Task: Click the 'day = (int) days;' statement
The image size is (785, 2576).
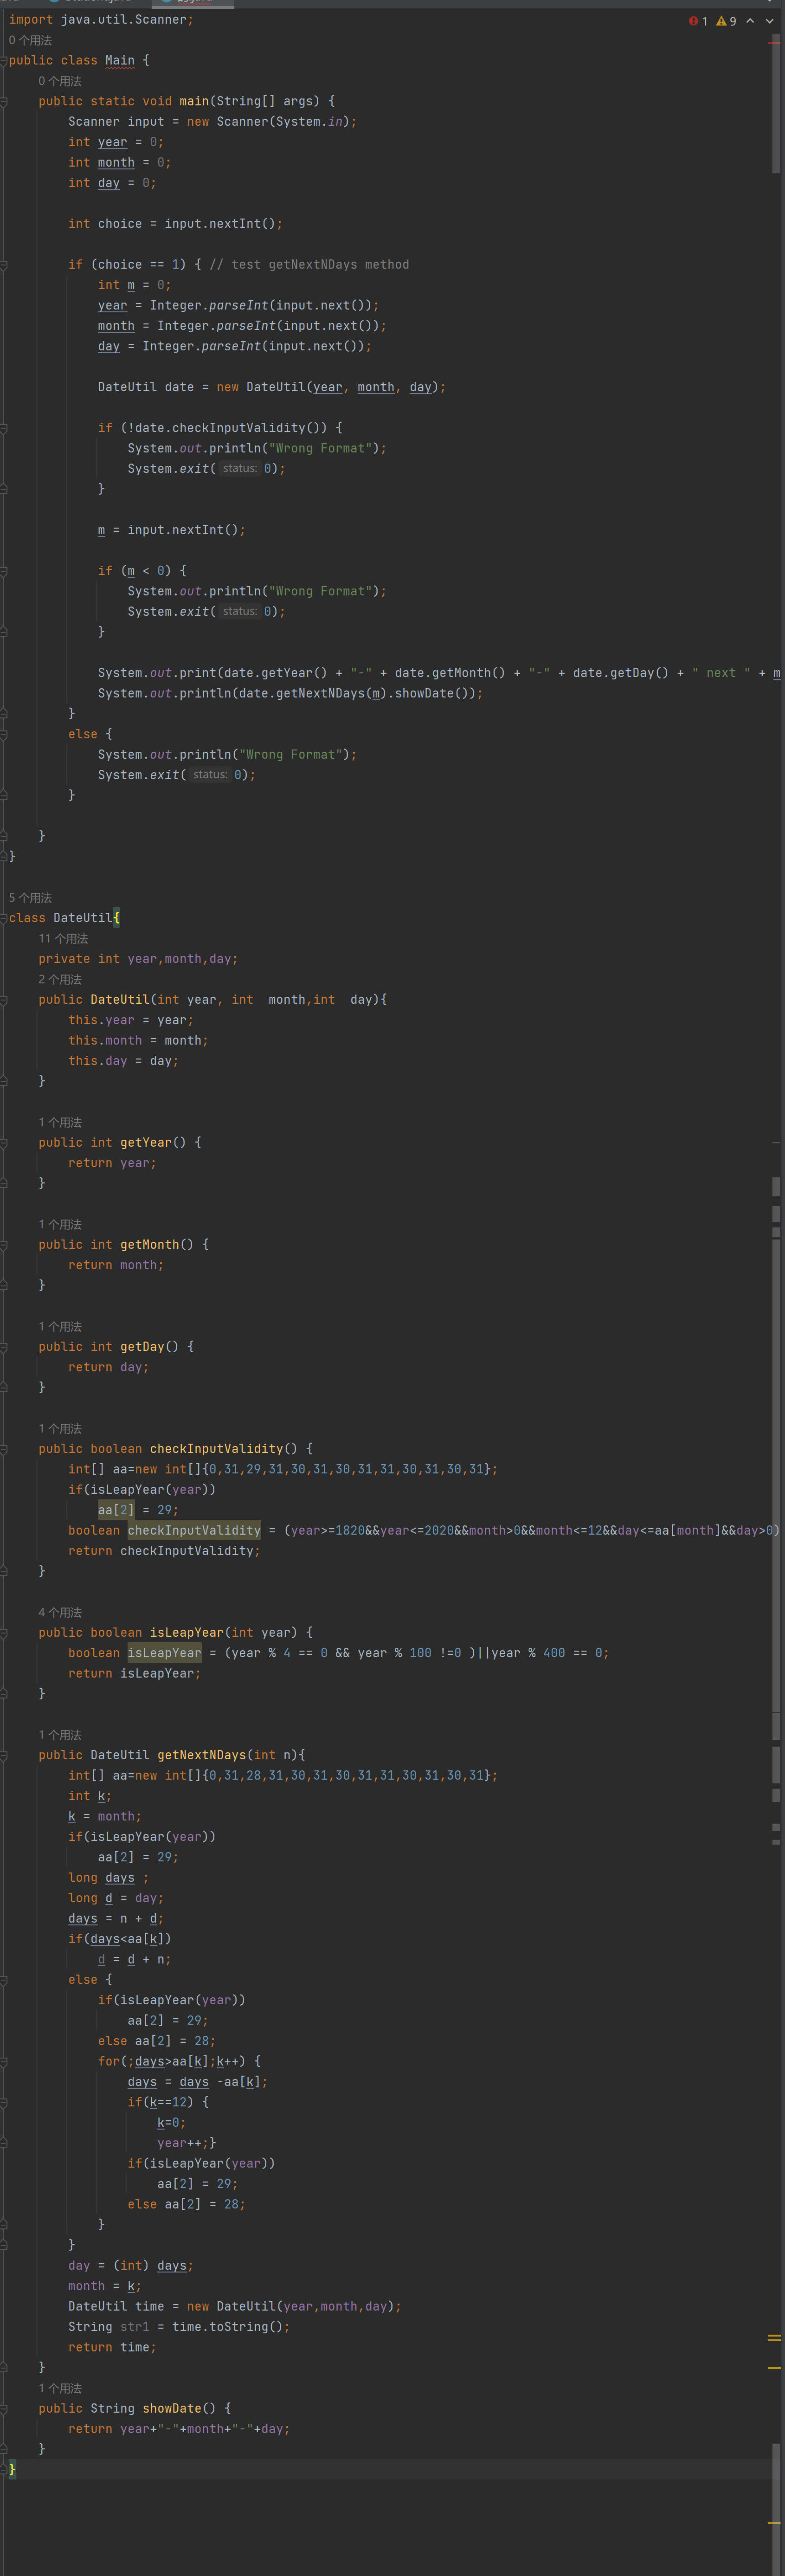Action: pyautogui.click(x=131, y=2265)
